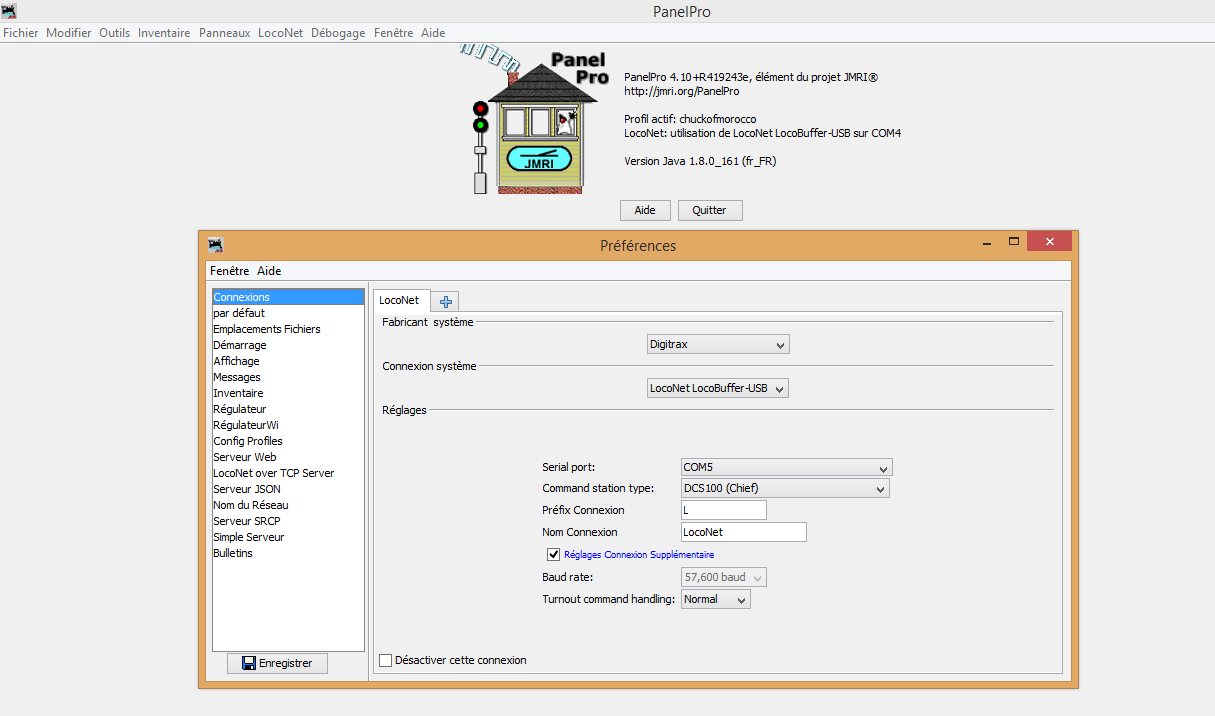Screen dimensions: 1215x716
Task: Click the PanelPro JMRI logo image
Action: pos(534,118)
